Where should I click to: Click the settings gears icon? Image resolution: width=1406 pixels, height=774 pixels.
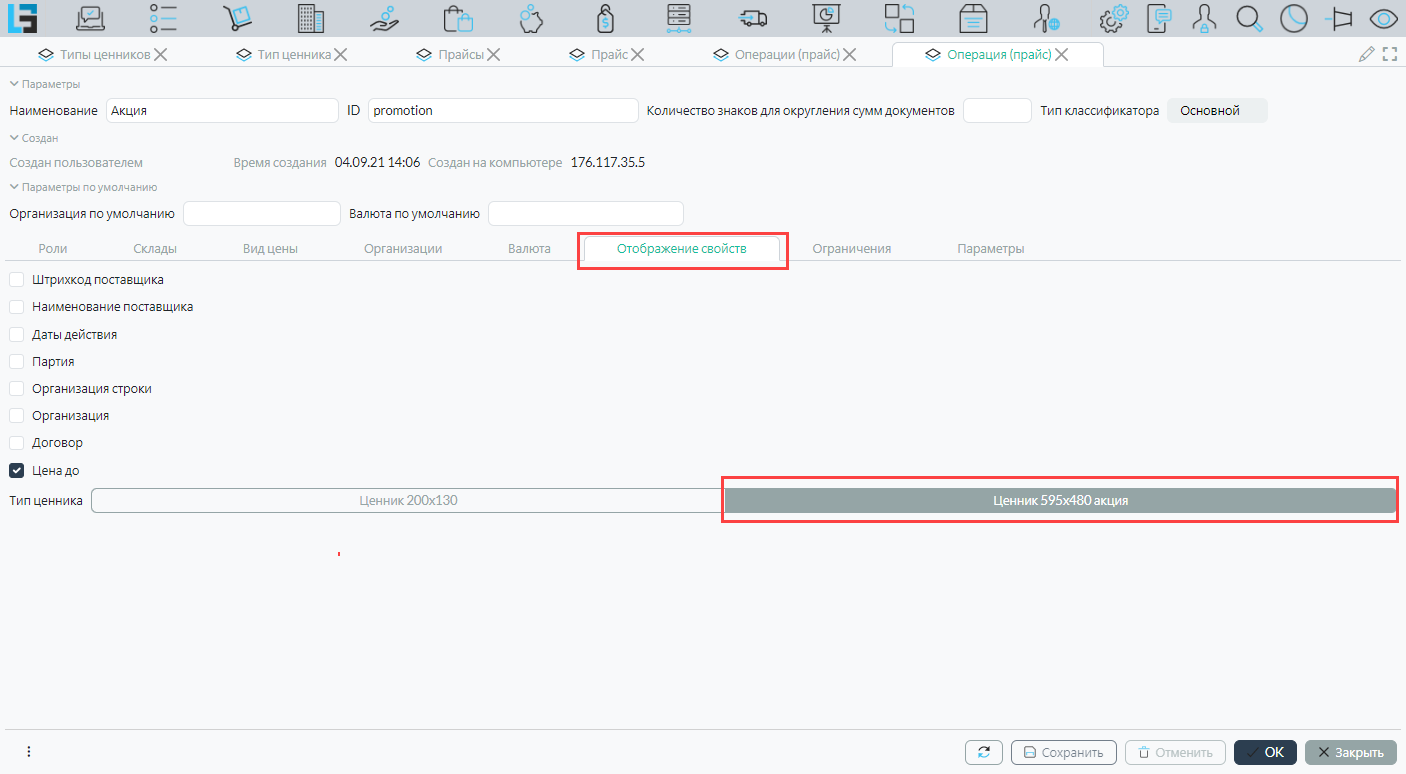coord(1113,18)
